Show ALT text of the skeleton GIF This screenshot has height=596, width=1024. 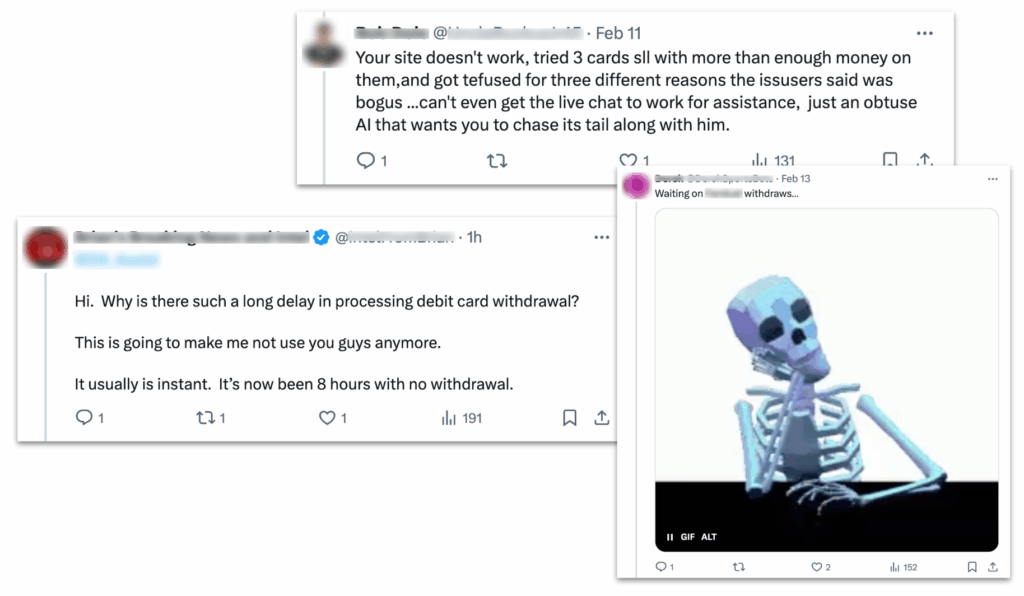709,537
